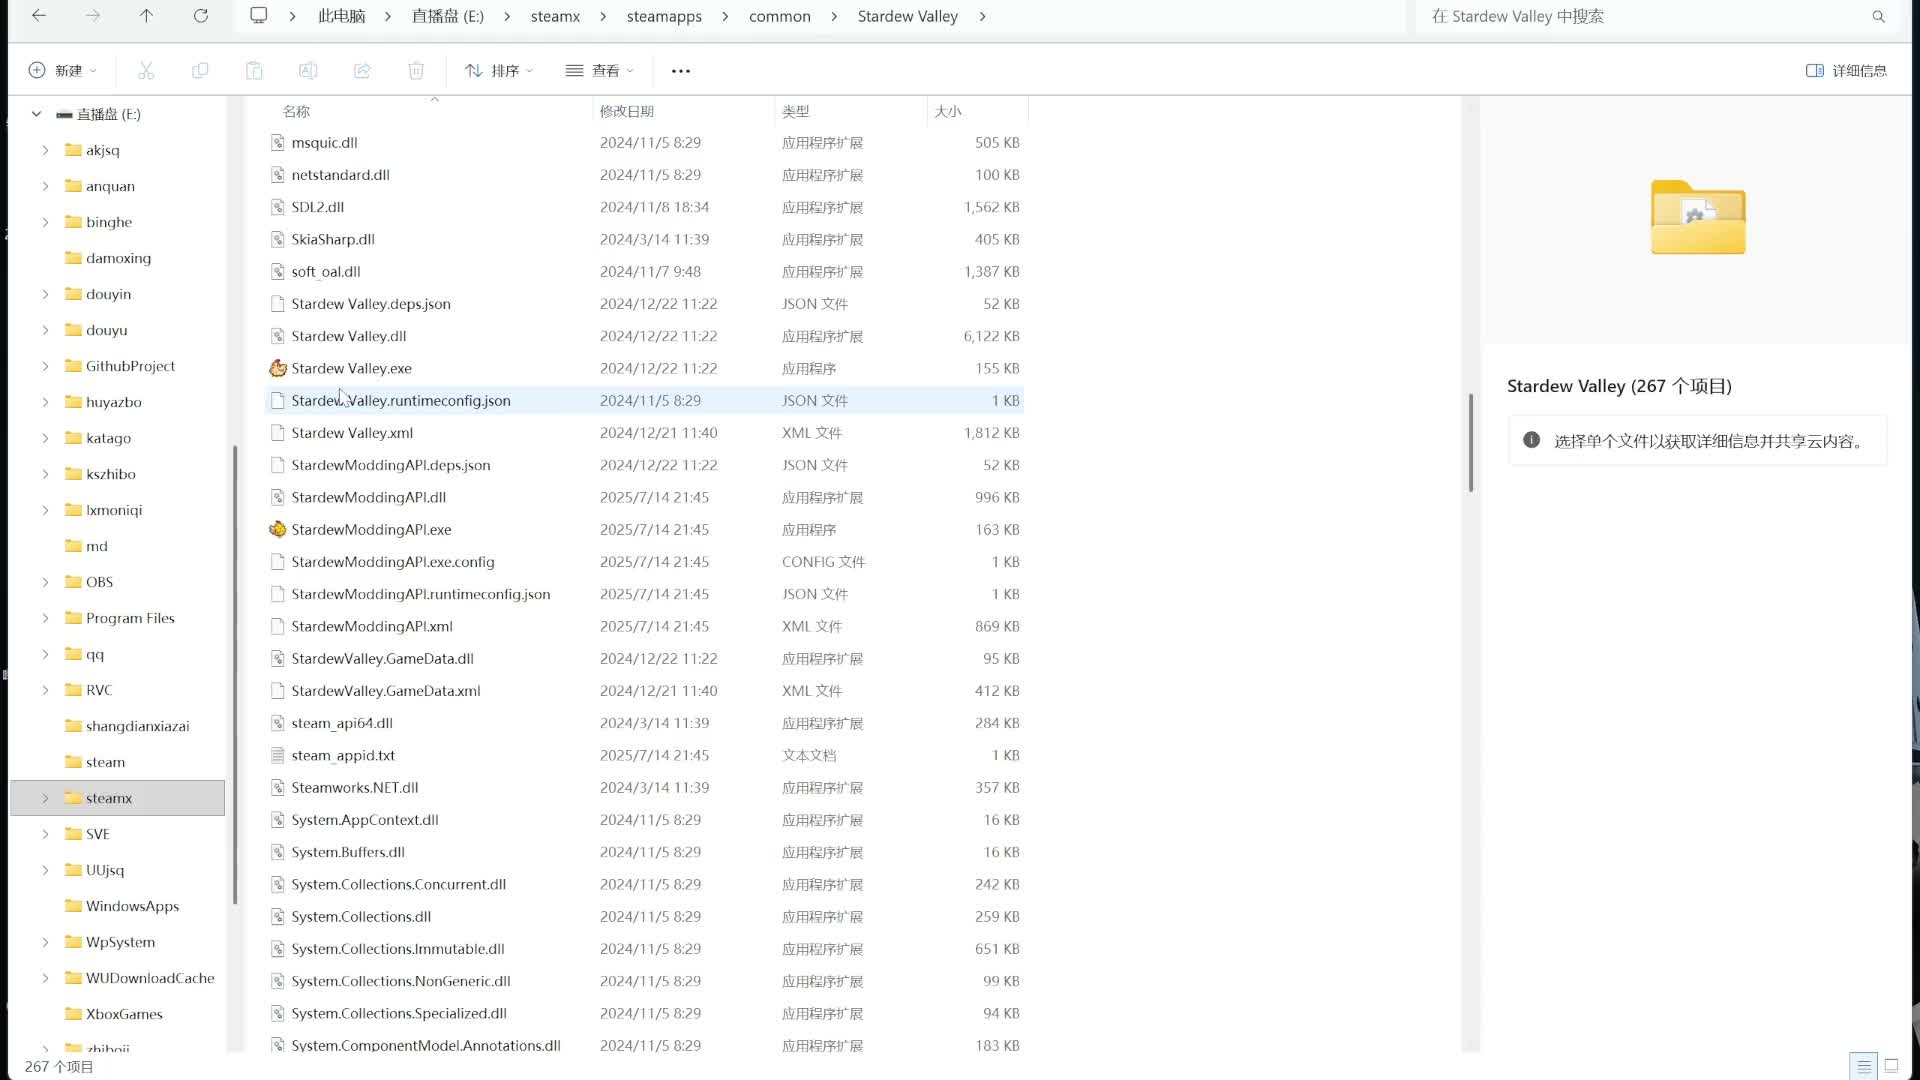Screen dimensions: 1920x1080
Task: Collapse the 直播盘 (E:) drive node
Action: point(37,114)
